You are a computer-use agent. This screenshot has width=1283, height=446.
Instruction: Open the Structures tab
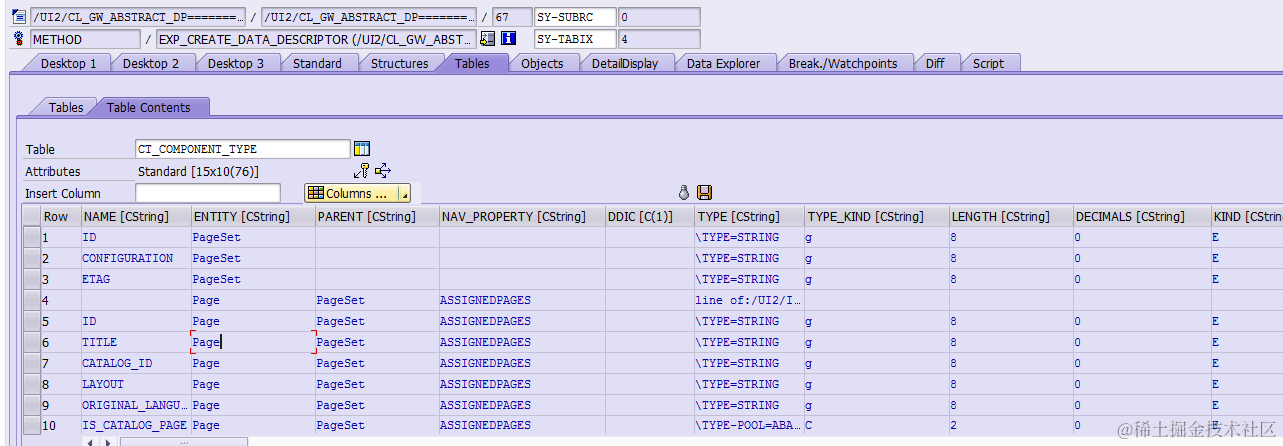pos(399,63)
